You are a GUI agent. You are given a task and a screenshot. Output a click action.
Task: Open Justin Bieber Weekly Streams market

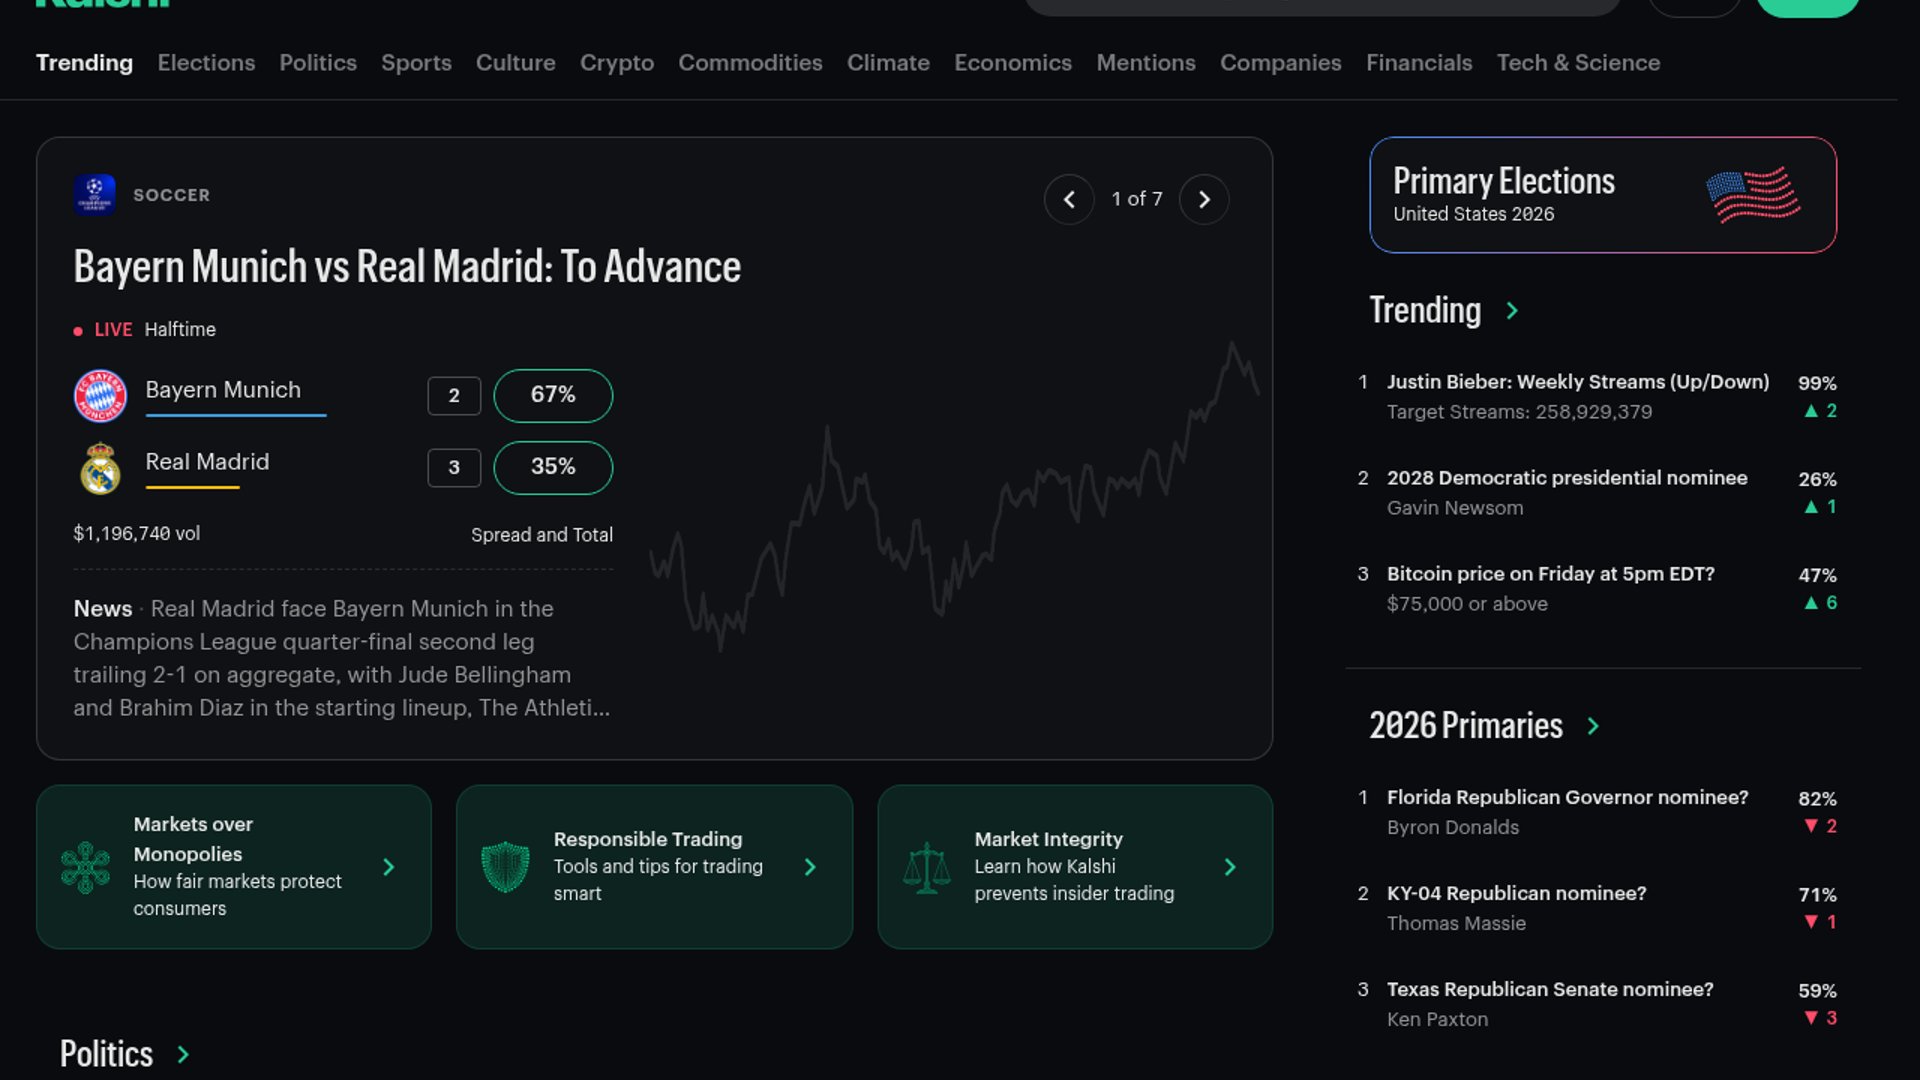click(1577, 382)
